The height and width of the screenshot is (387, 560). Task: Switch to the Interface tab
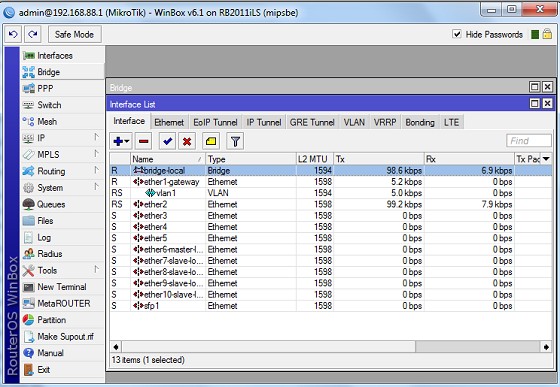(x=129, y=121)
